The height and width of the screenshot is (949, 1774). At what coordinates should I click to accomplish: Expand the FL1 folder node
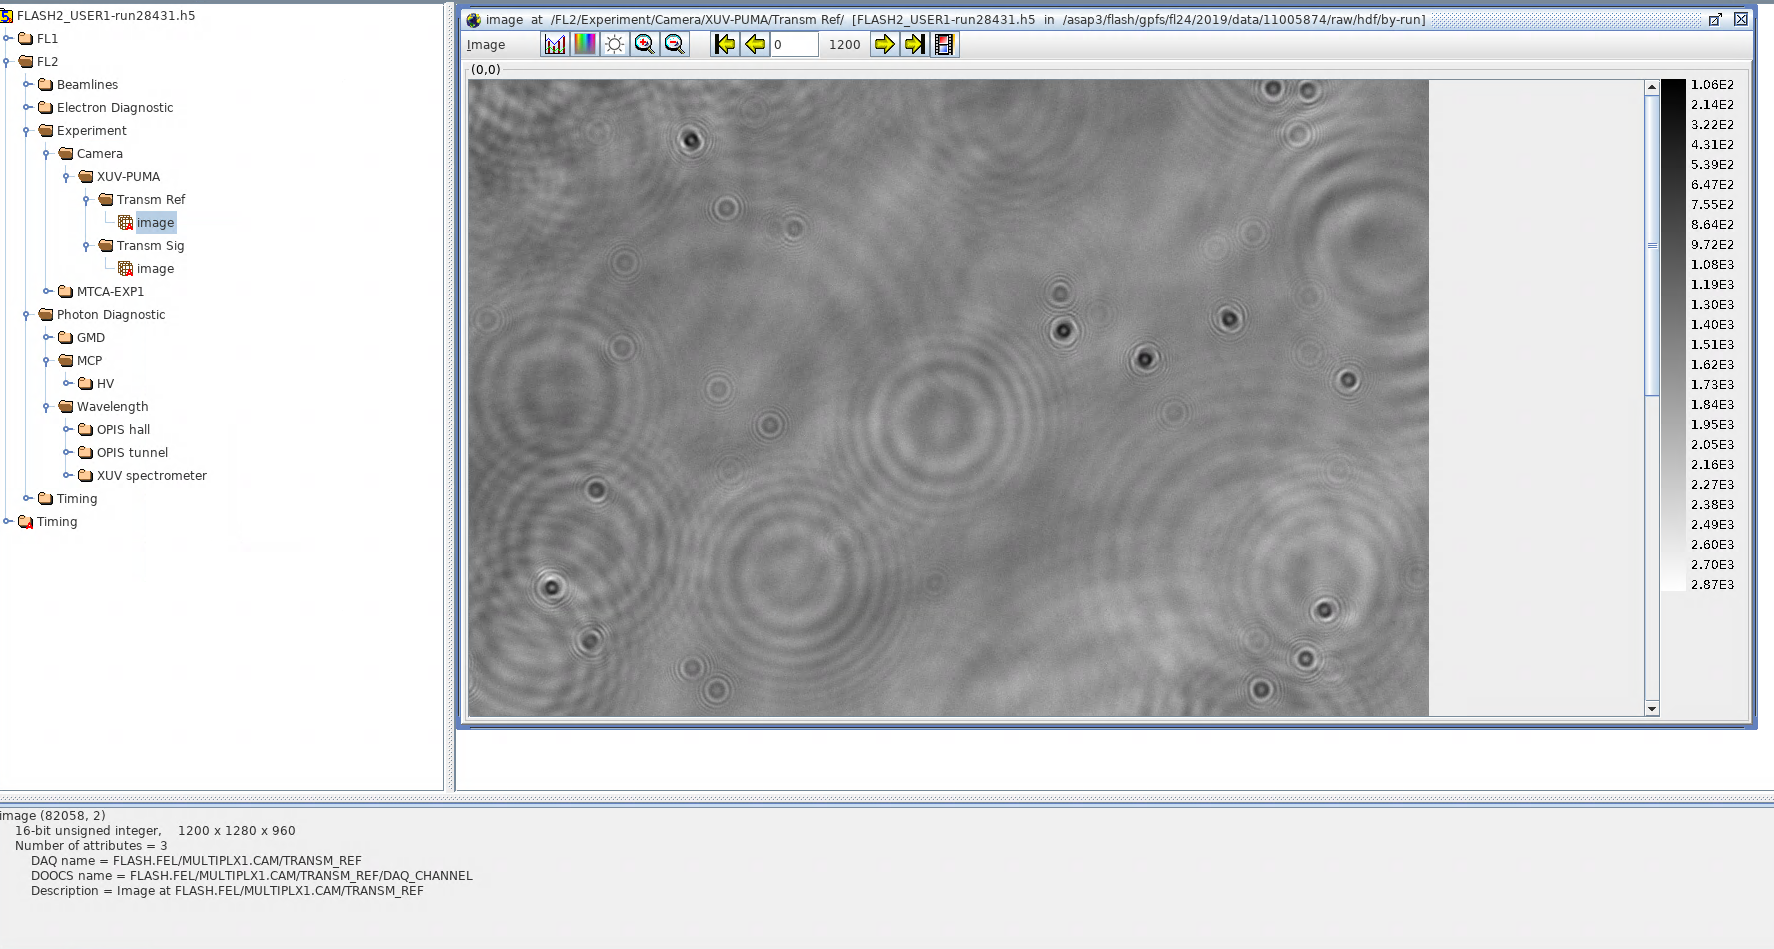(8, 39)
